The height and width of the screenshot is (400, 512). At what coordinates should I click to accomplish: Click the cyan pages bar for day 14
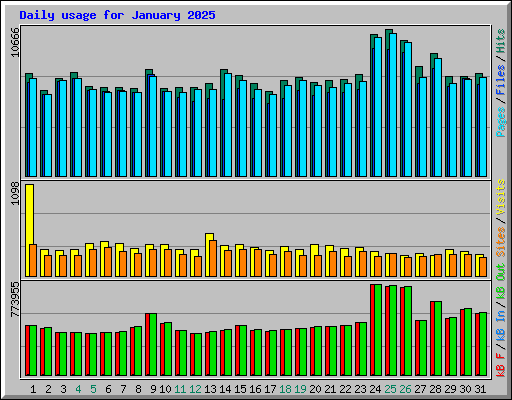(x=228, y=125)
